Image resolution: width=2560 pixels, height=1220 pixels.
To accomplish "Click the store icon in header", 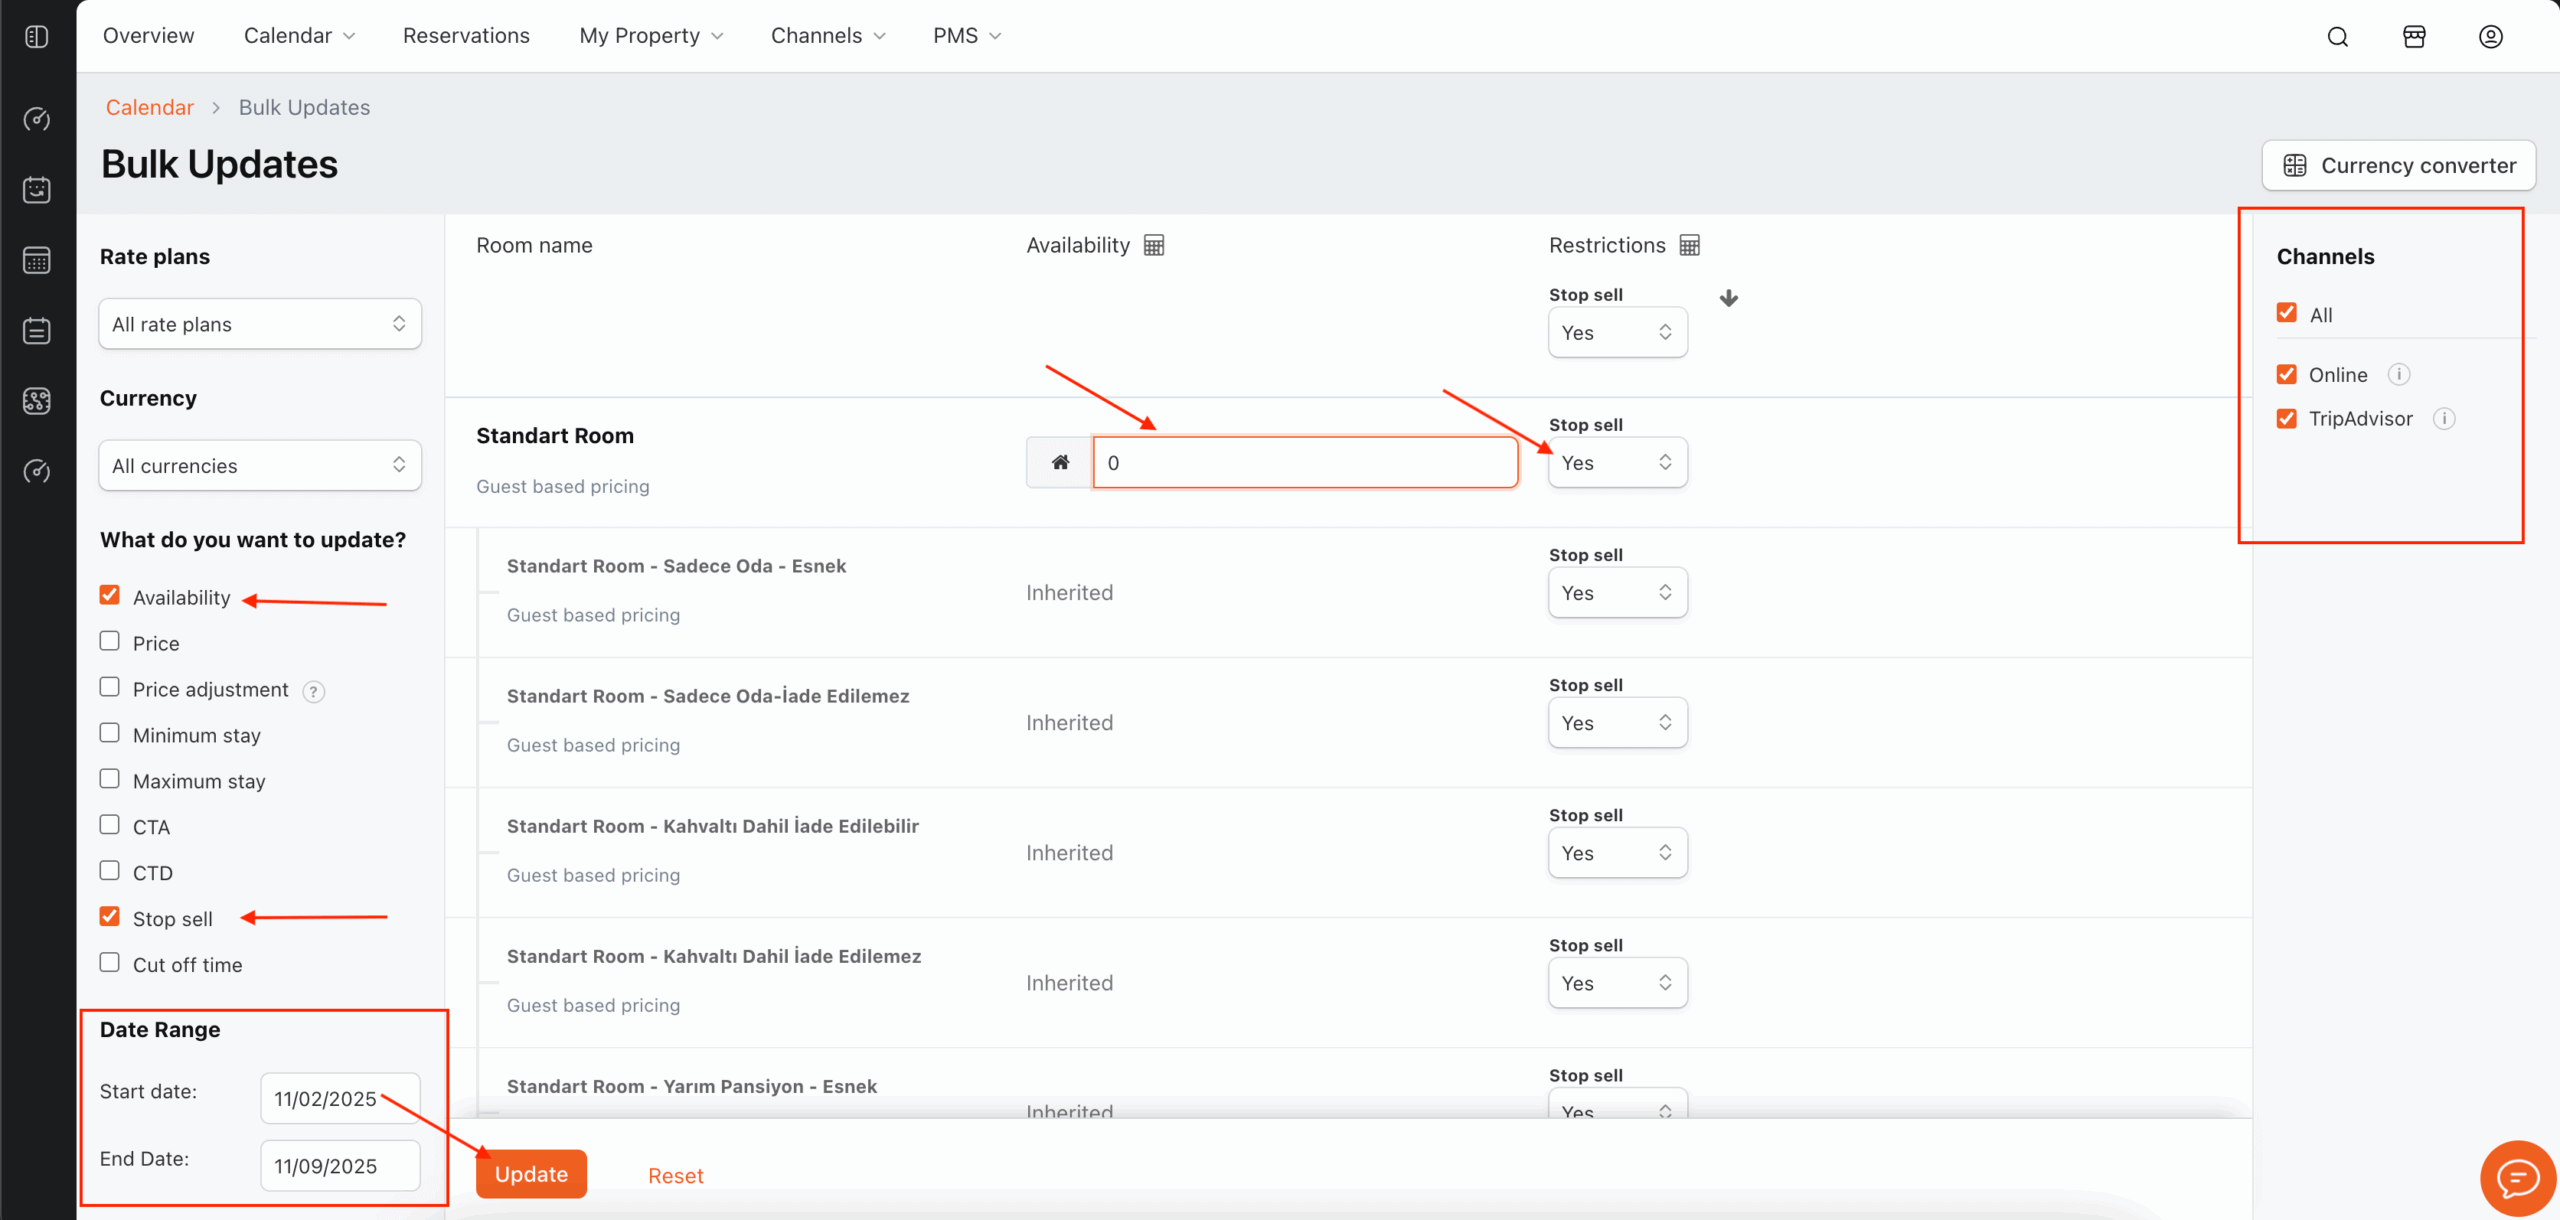I will point(2414,37).
